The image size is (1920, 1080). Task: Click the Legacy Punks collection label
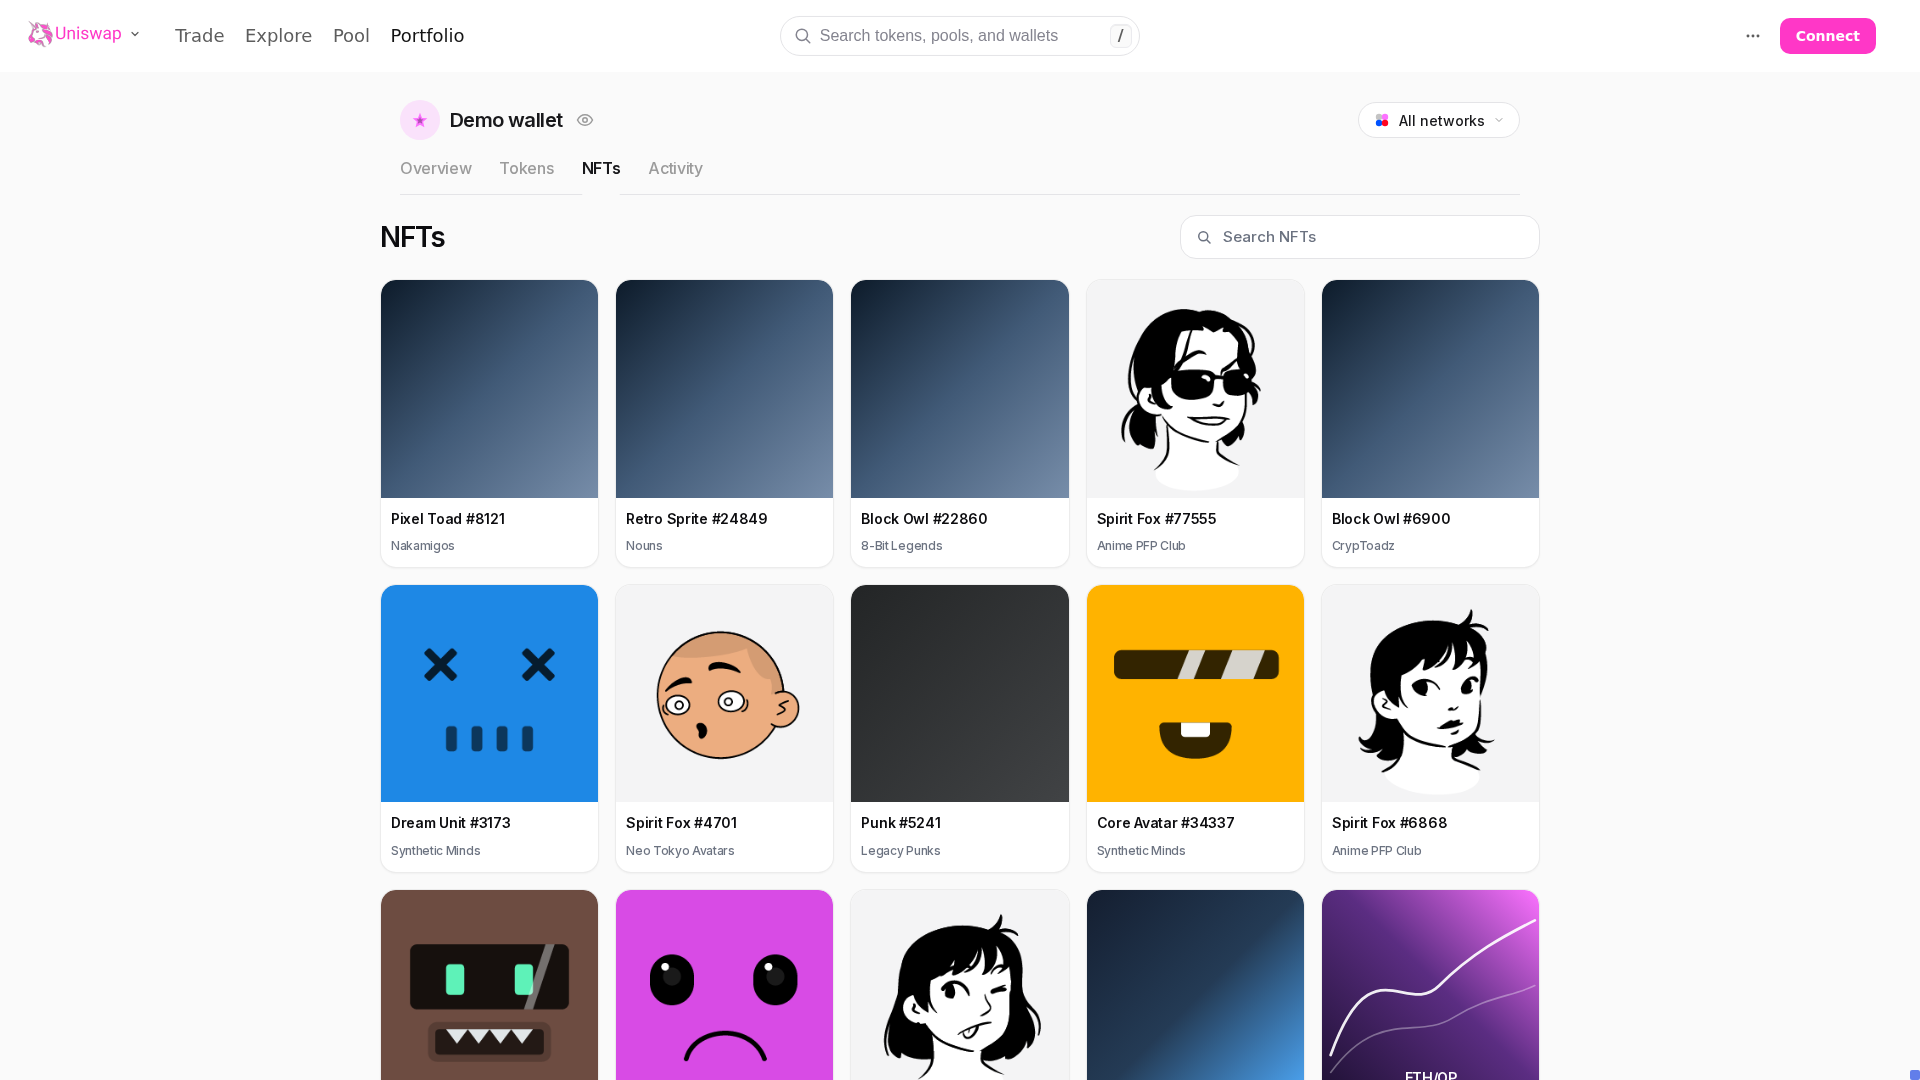901,851
